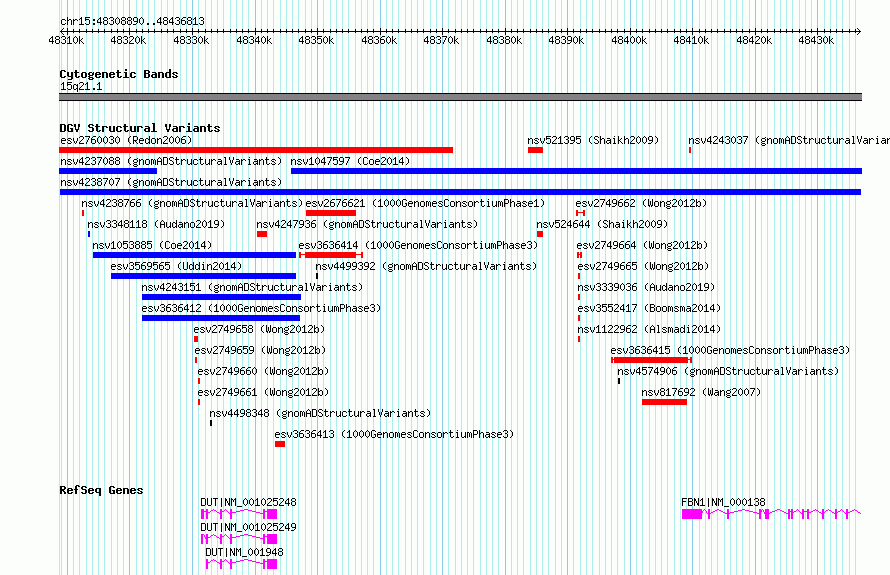The image size is (890, 575).
Task: Select the blue nsv4243151 variant bar
Action: point(221,297)
